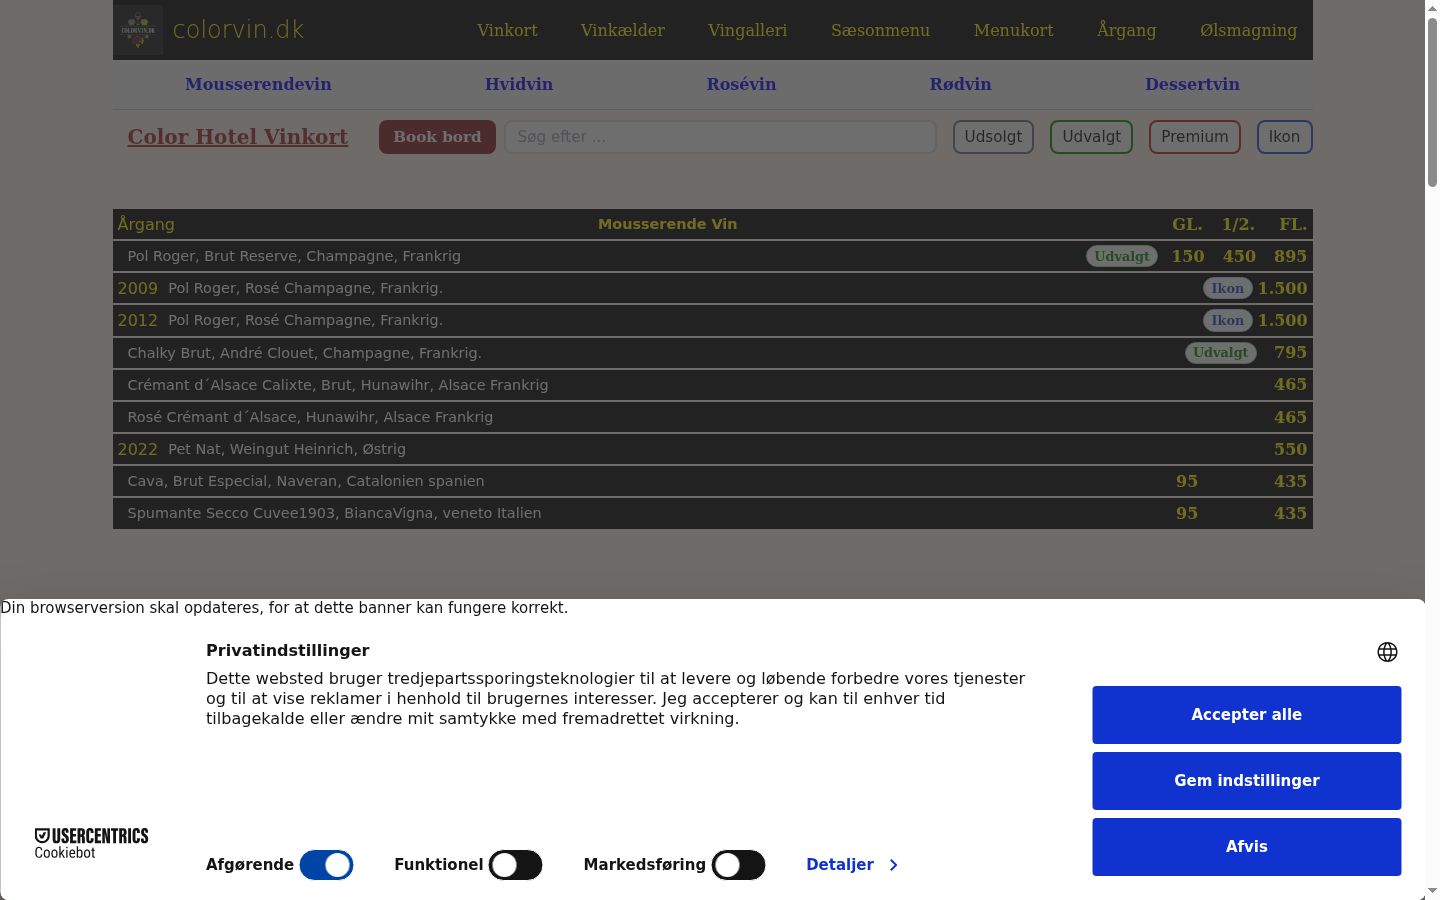Click the page vertical scrollbar thumb
The image size is (1440, 900).
(1432, 100)
